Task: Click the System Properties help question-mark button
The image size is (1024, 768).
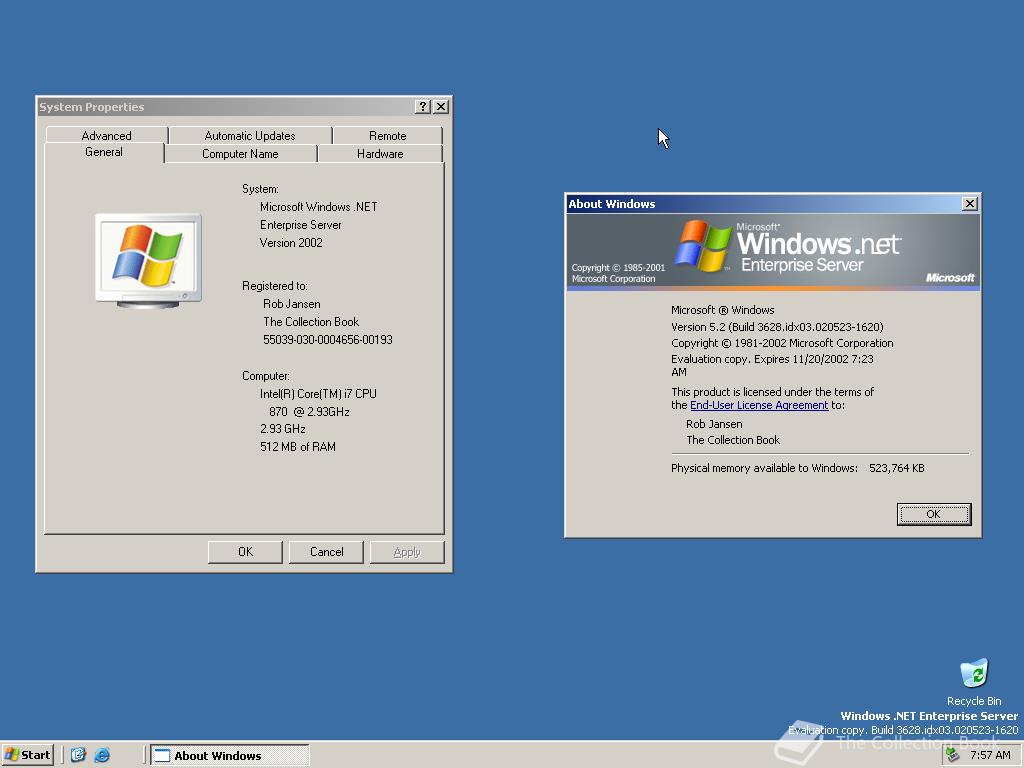Action: coord(423,106)
